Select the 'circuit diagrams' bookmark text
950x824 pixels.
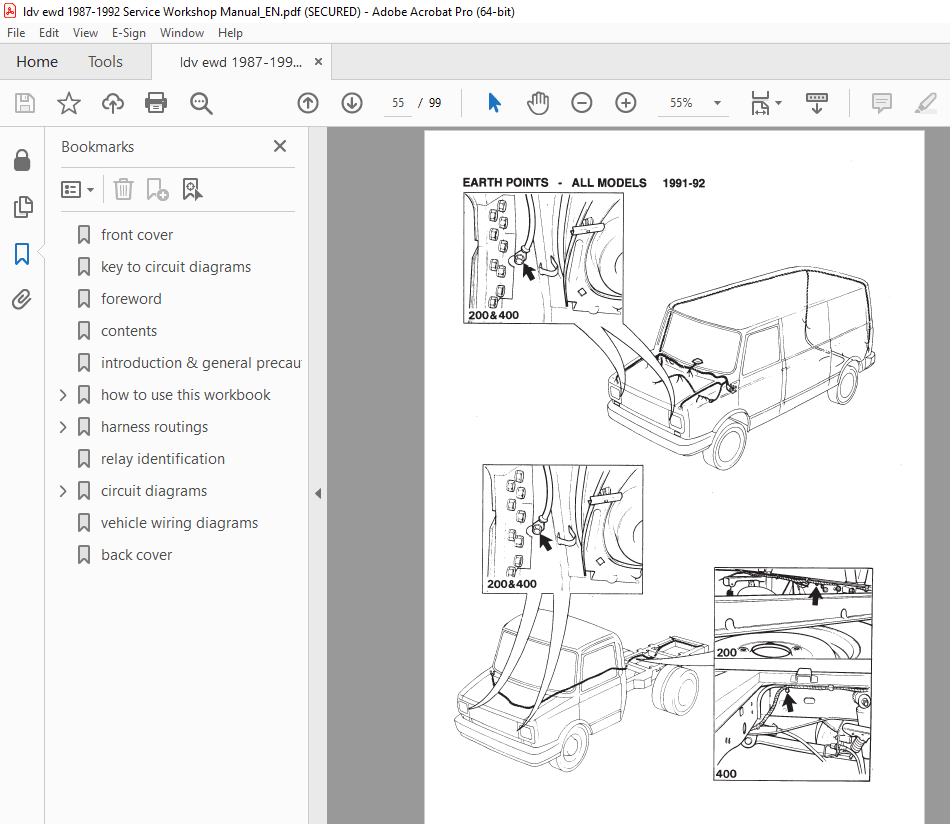pyautogui.click(x=154, y=491)
